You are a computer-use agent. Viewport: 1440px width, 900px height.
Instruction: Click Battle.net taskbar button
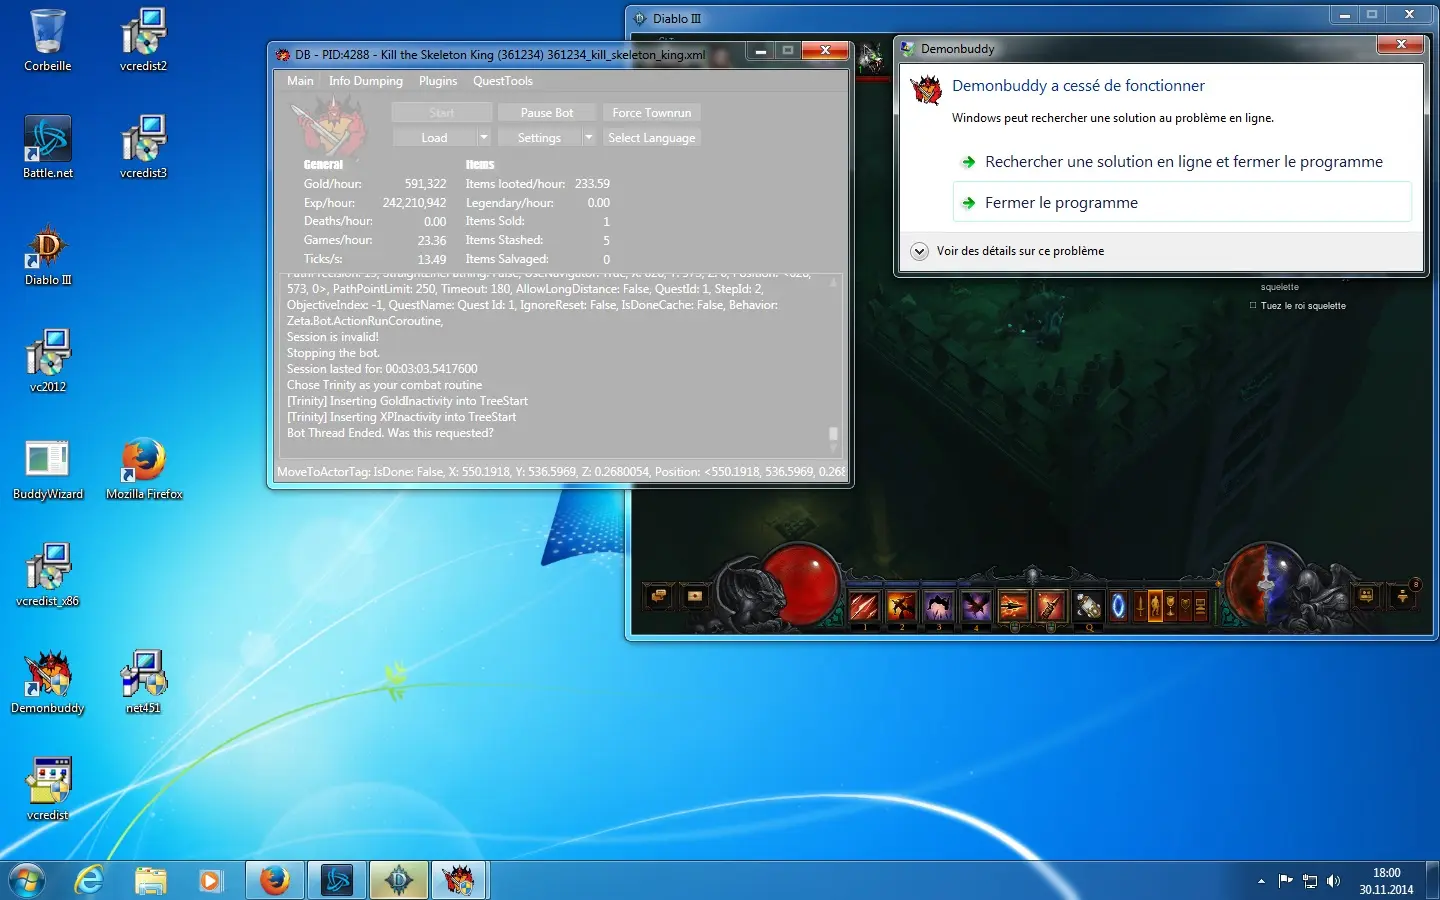(337, 880)
